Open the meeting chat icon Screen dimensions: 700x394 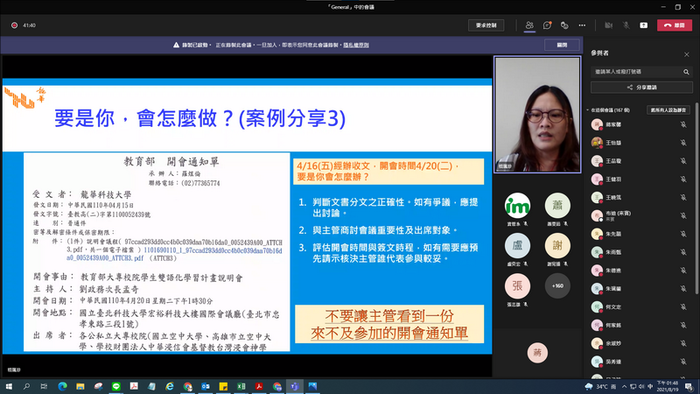click(547, 25)
